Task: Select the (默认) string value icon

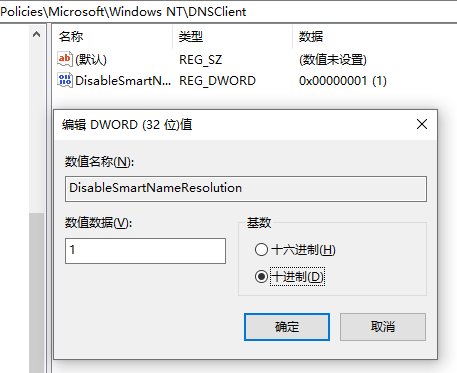Action: point(65,60)
